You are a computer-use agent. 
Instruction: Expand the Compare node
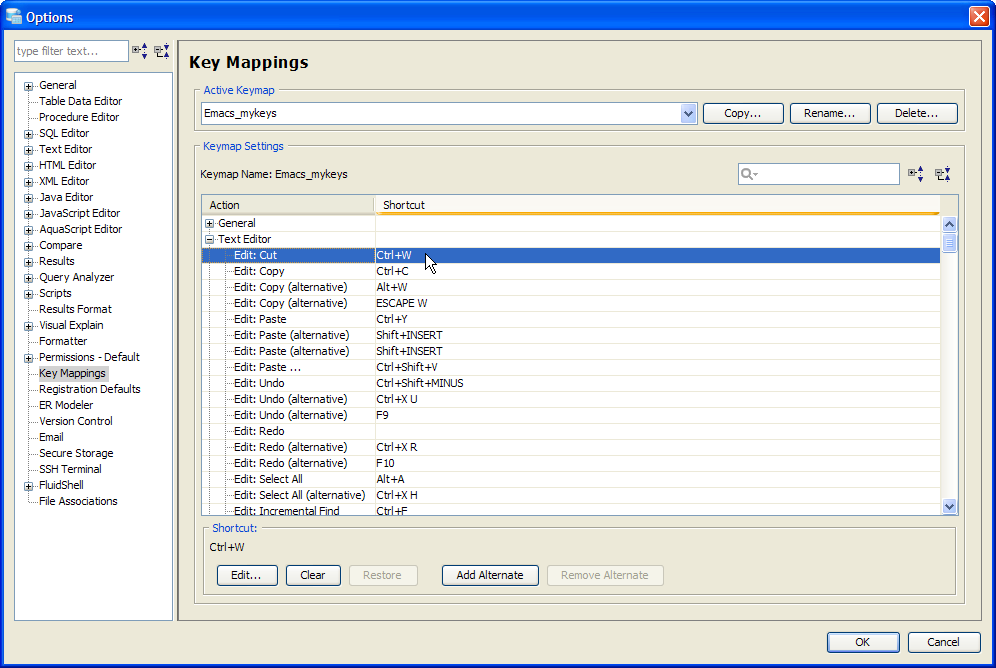pyautogui.click(x=29, y=246)
